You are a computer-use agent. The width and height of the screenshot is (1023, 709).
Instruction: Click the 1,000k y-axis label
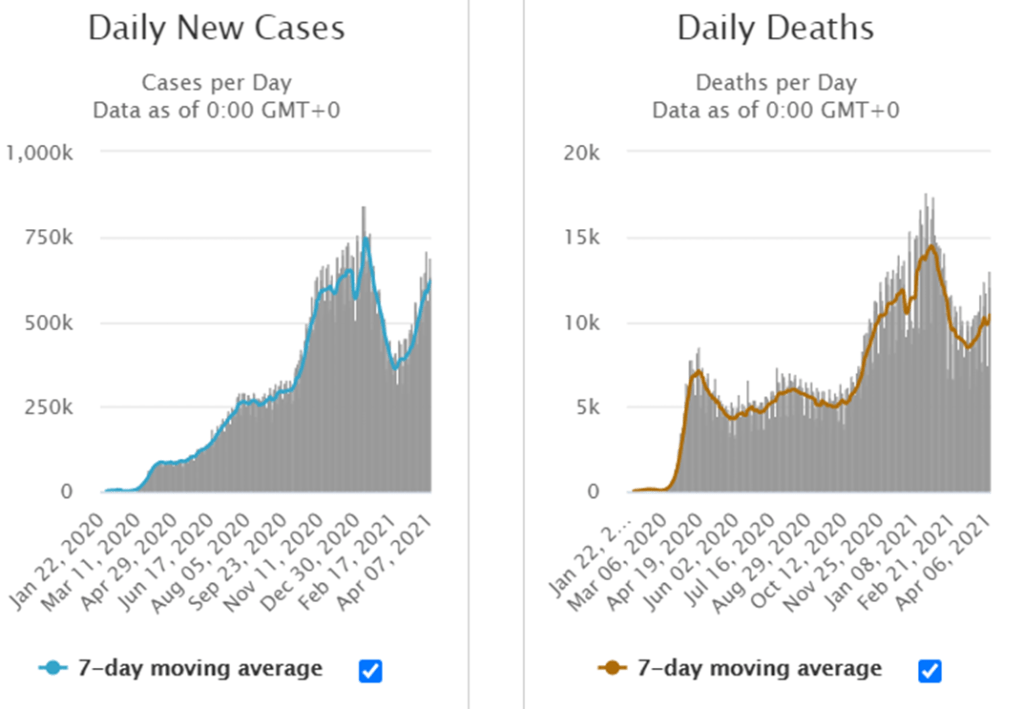coord(40,153)
